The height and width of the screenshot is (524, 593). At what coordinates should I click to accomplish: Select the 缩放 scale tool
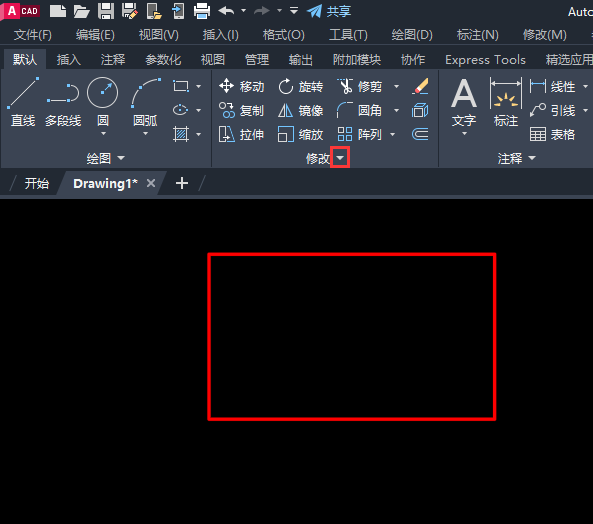point(301,134)
